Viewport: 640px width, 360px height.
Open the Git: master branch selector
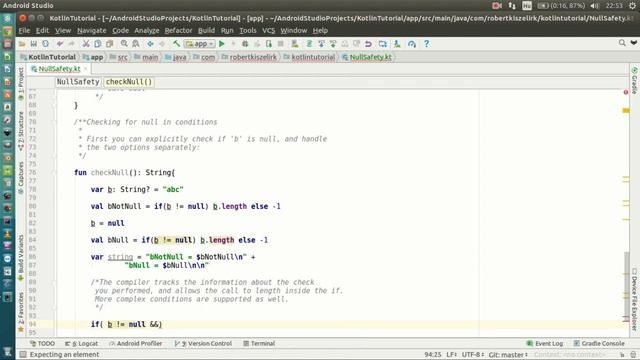point(508,355)
